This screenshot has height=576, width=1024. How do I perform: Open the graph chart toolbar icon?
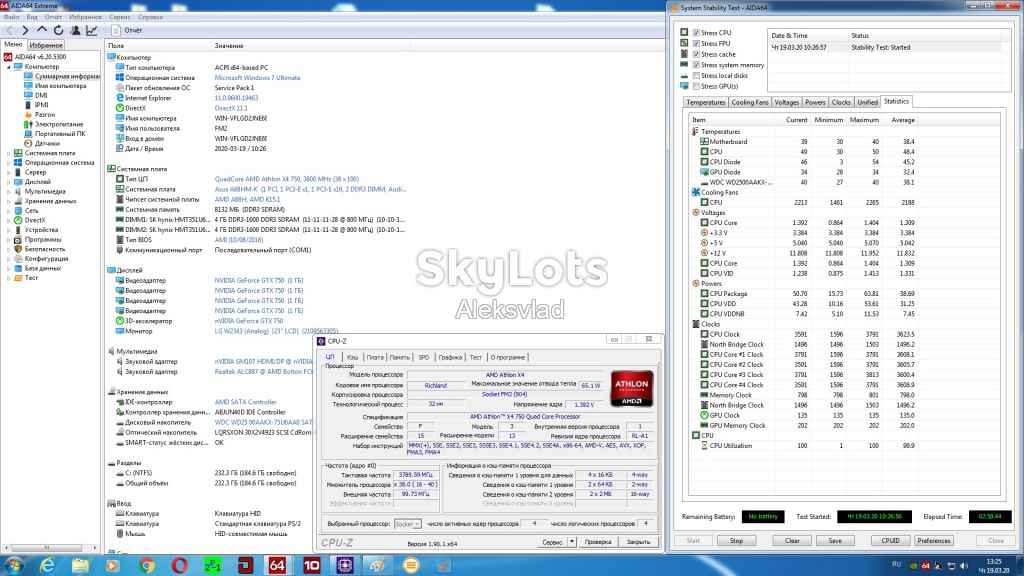(x=92, y=30)
